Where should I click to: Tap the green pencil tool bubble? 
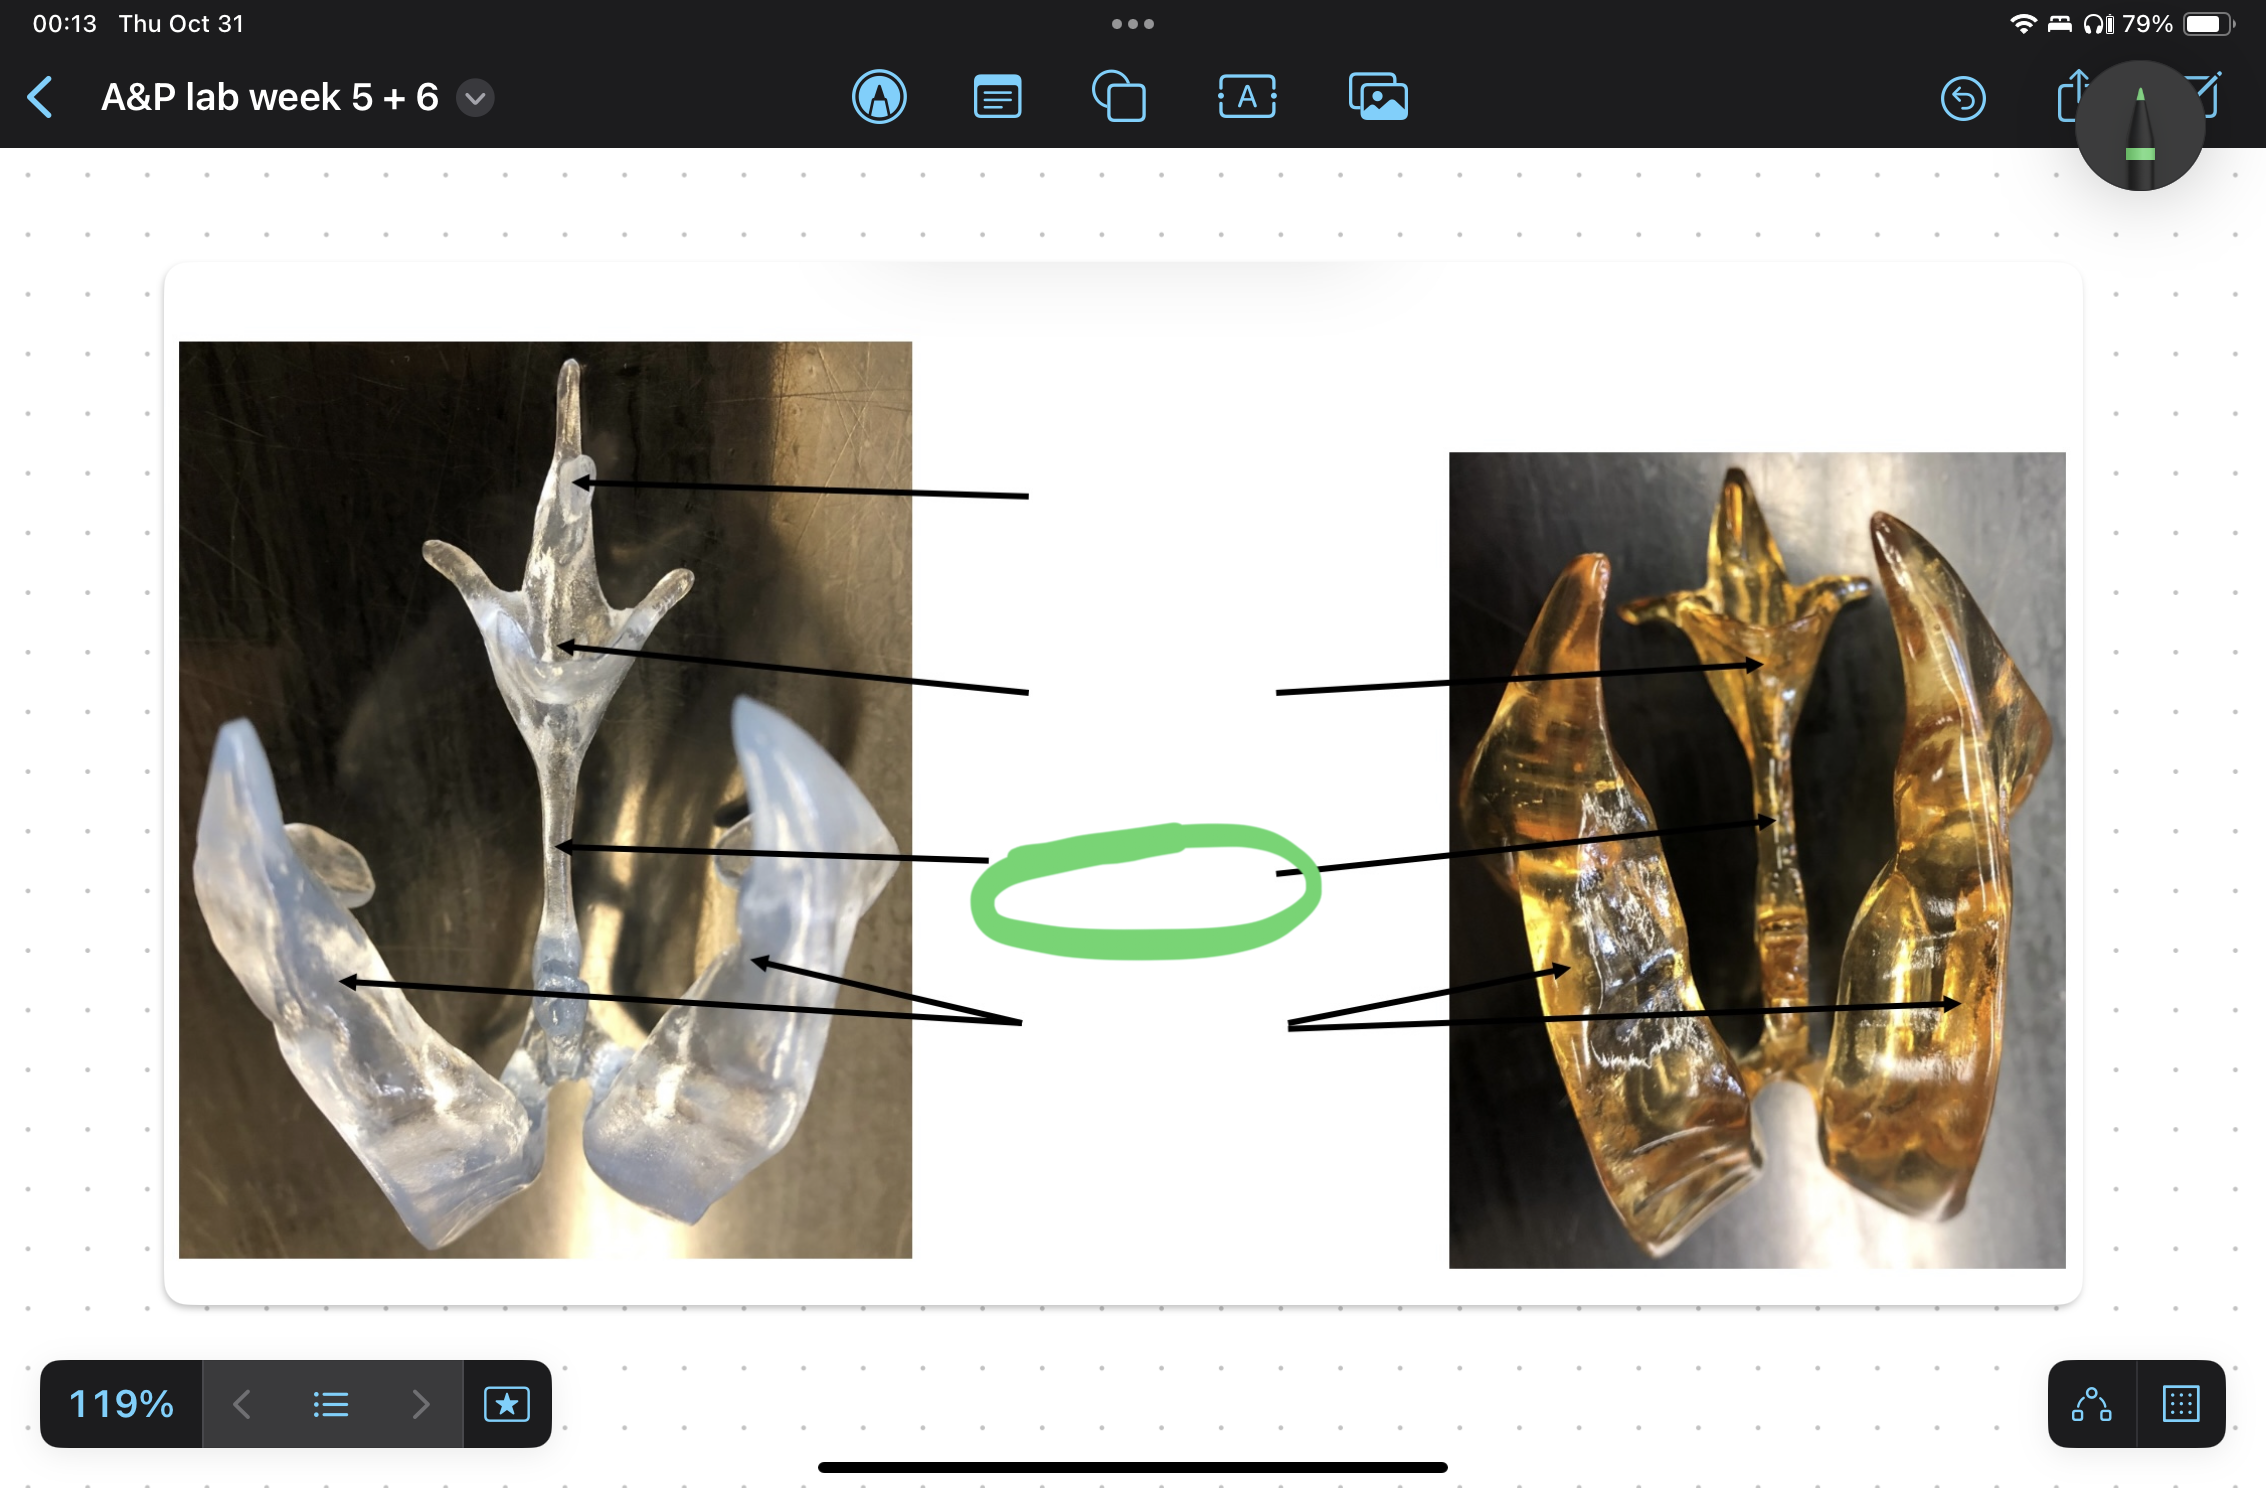(2140, 126)
